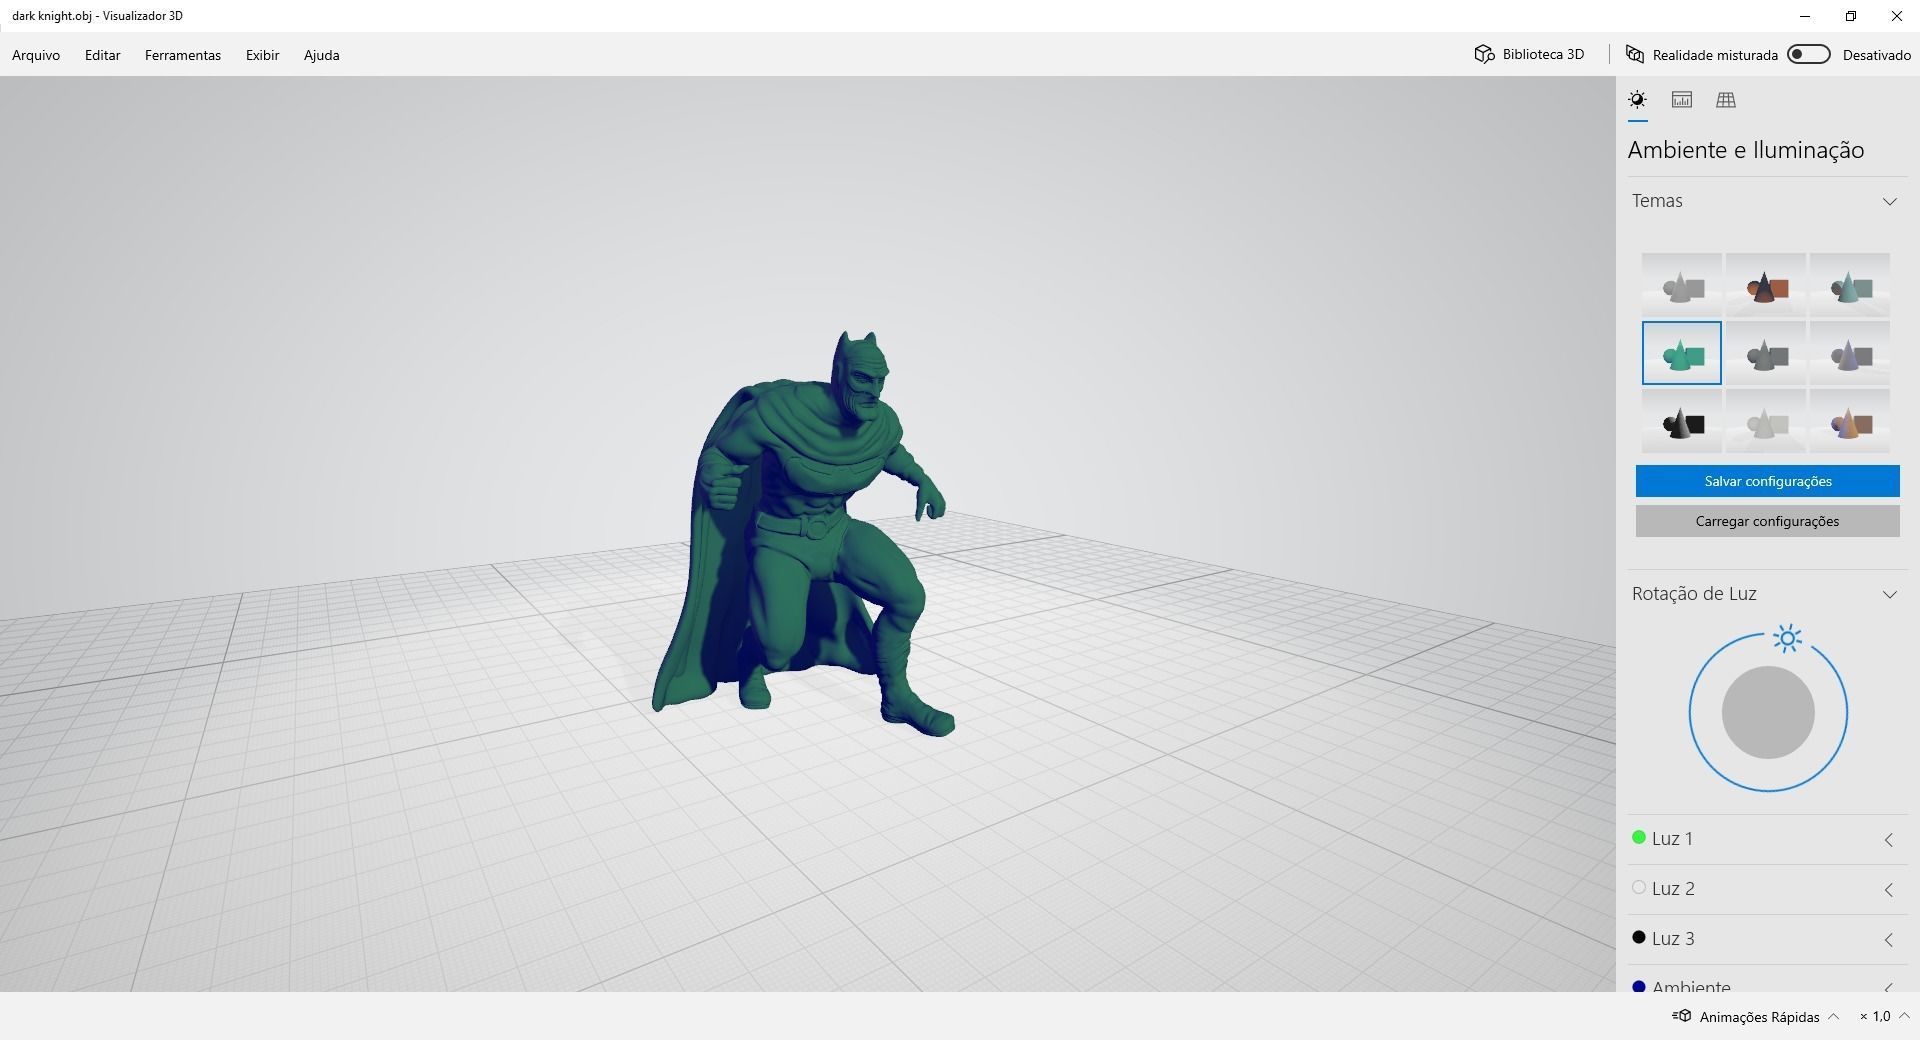Open the Ajuda menu
Image resolution: width=1920 pixels, height=1040 pixels.
(x=322, y=55)
